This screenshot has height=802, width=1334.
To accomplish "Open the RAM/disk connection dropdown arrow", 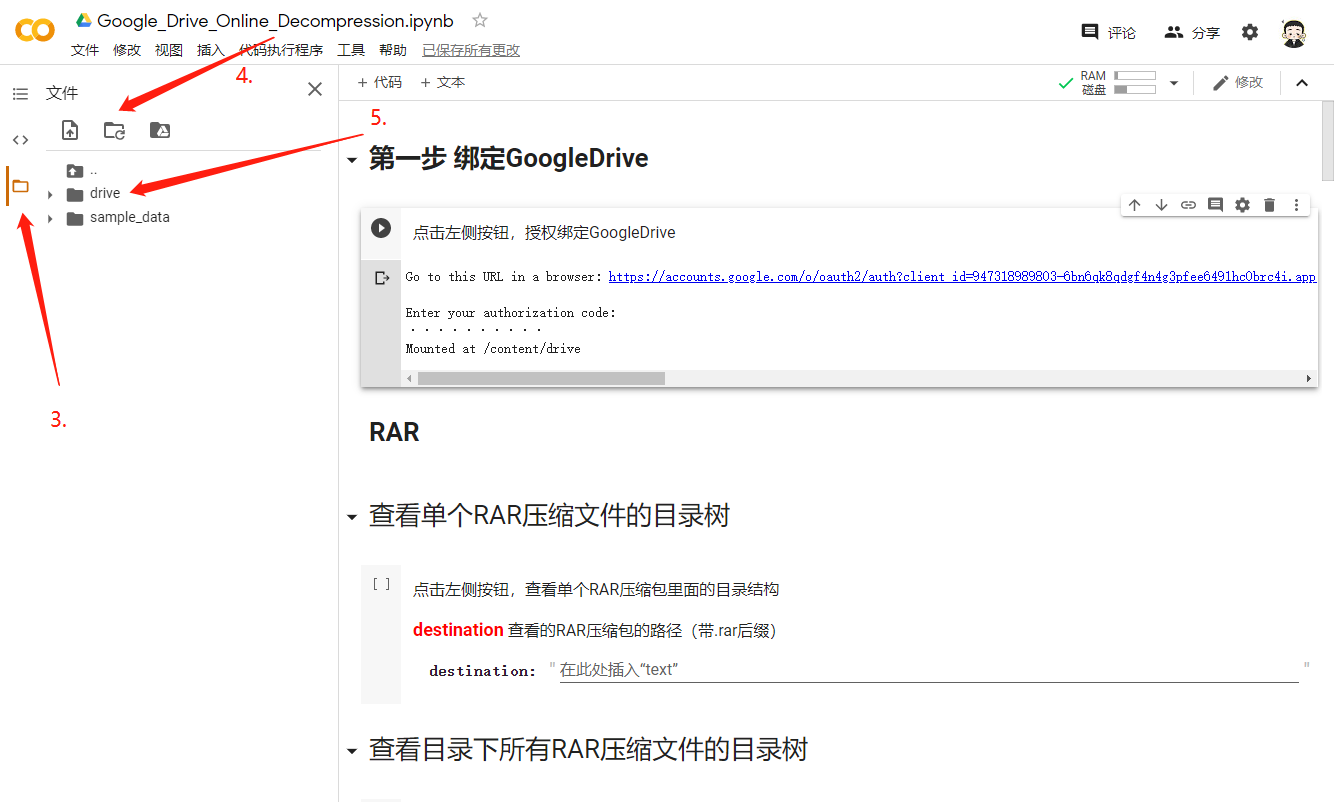I will (1174, 83).
